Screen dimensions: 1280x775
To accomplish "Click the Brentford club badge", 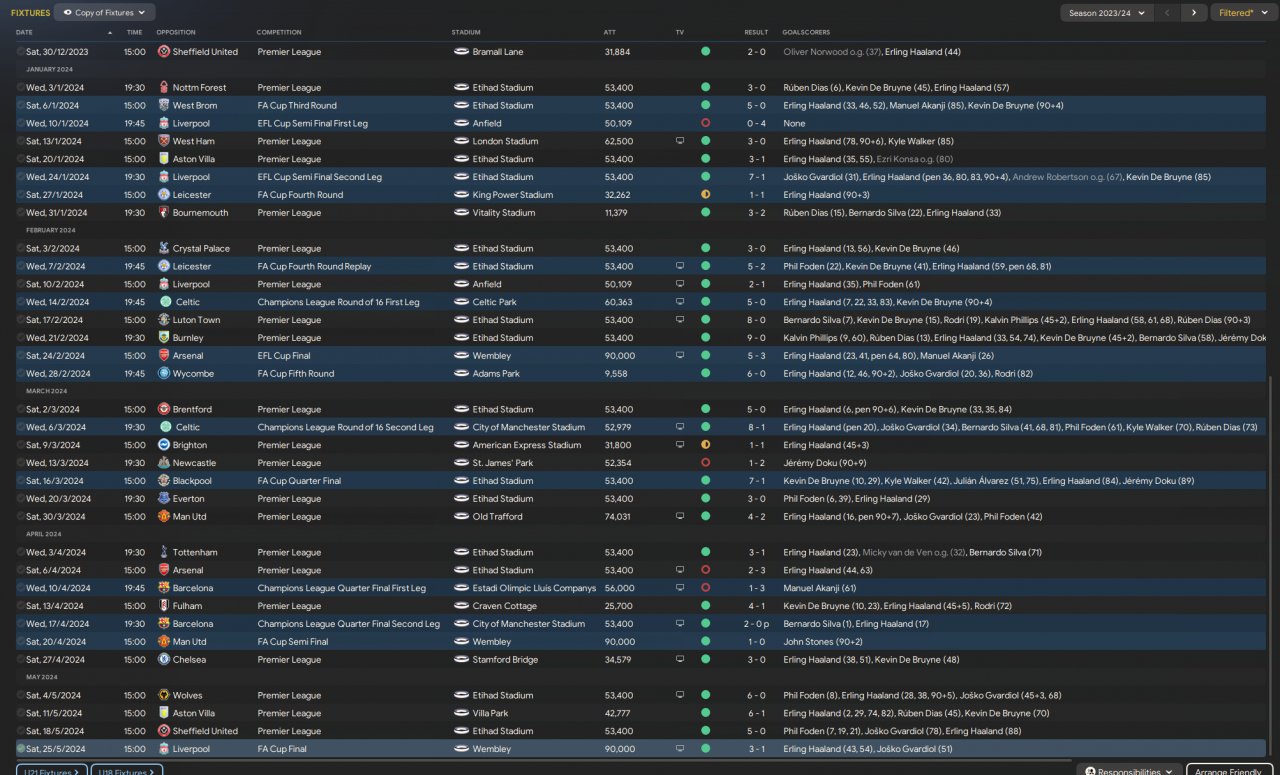I will pyautogui.click(x=164, y=410).
